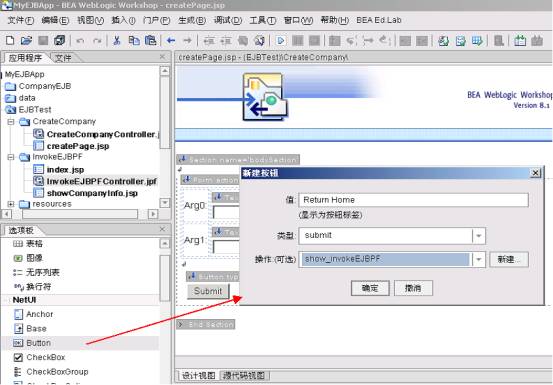This screenshot has width=553, height=385.
Task: Click the Cut scissors toolbar icon
Action: tap(117, 41)
